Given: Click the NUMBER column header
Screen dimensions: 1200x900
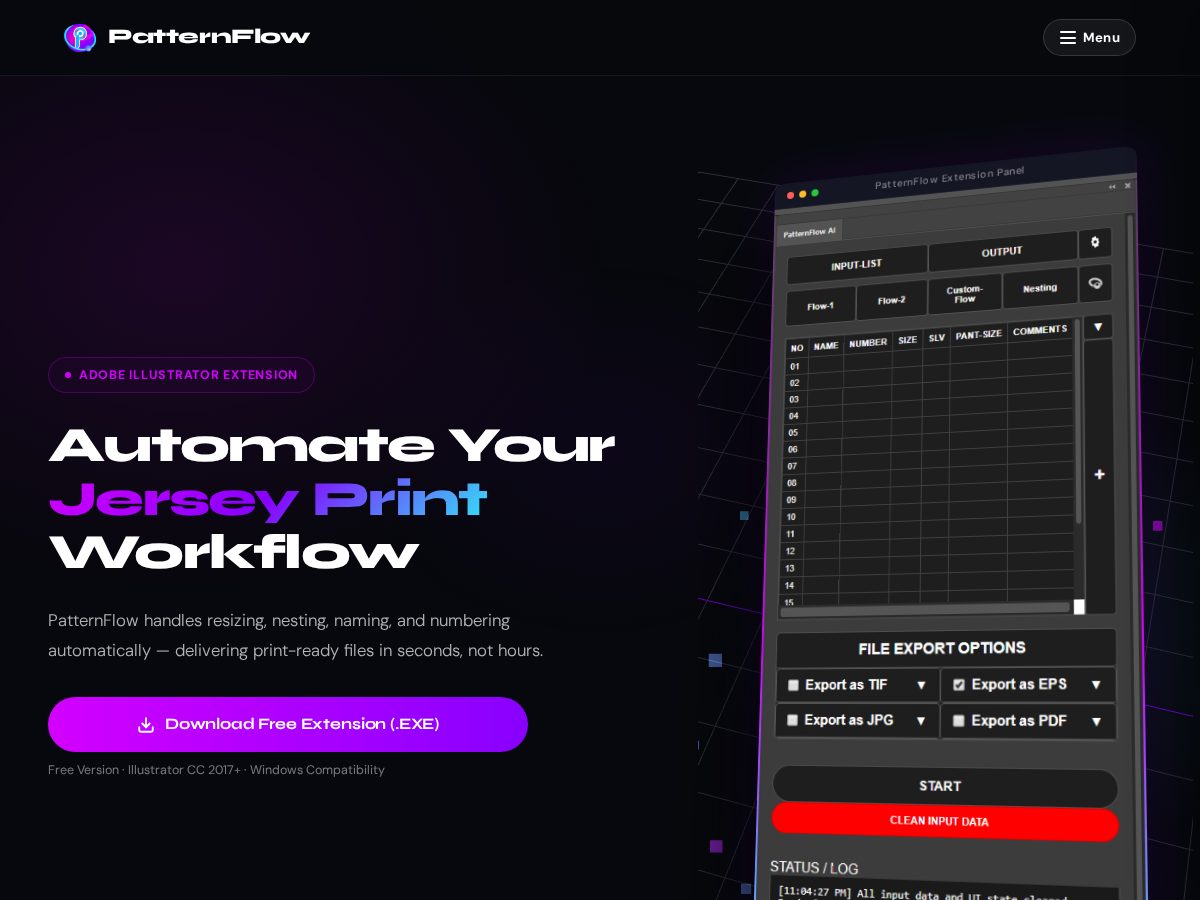Looking at the screenshot, I should coord(868,342).
